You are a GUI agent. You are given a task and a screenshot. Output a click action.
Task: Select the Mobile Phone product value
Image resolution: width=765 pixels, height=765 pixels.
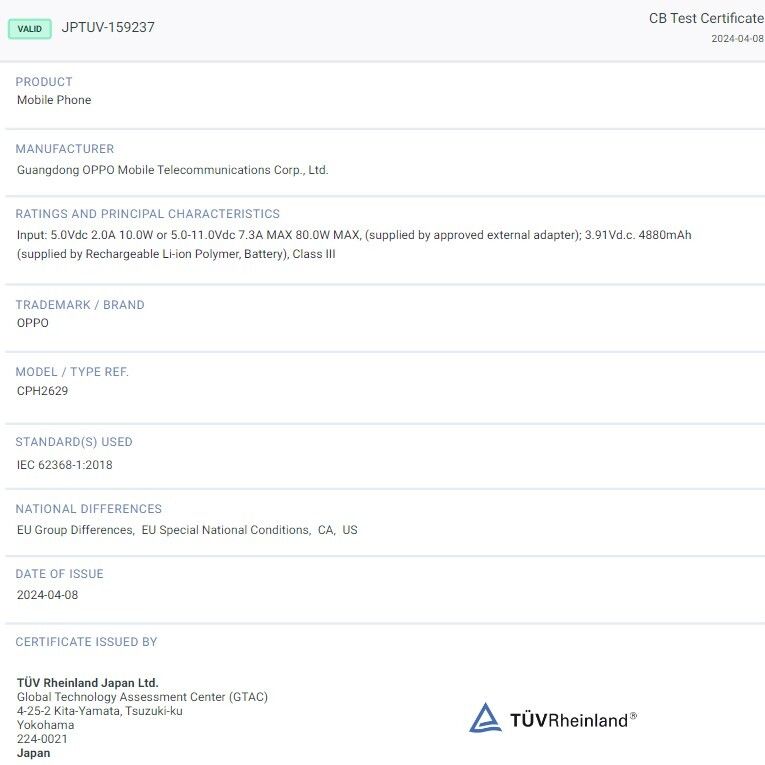pos(54,100)
